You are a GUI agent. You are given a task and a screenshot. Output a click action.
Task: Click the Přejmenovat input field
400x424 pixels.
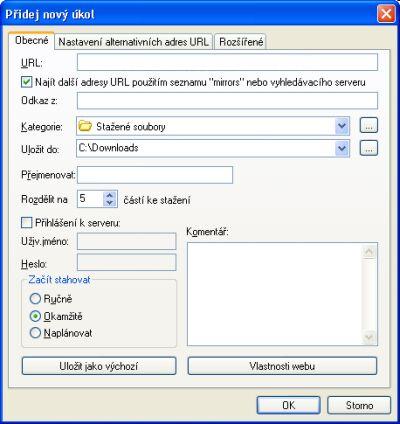pos(155,175)
